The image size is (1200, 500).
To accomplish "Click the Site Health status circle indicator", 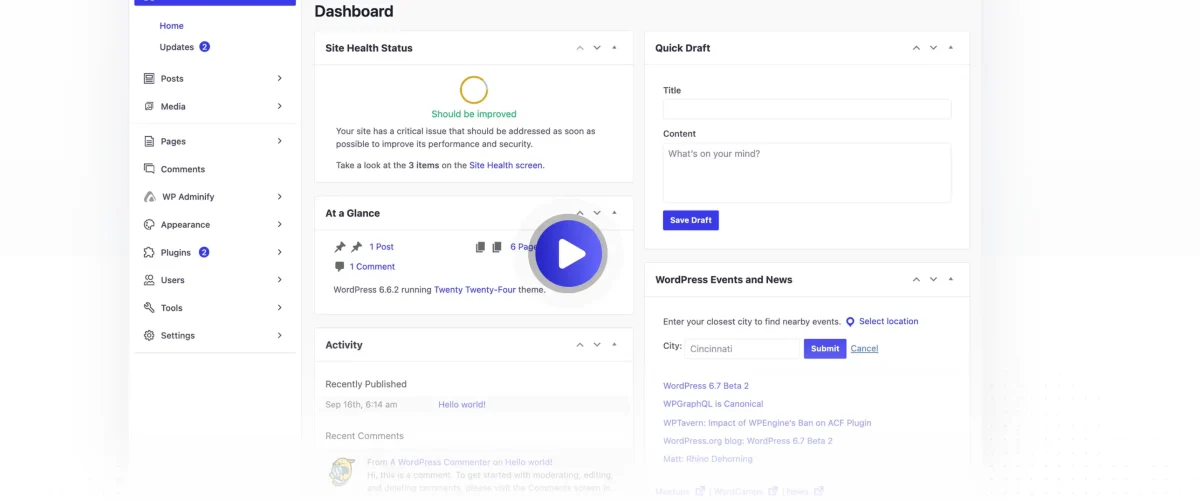I will click(474, 90).
